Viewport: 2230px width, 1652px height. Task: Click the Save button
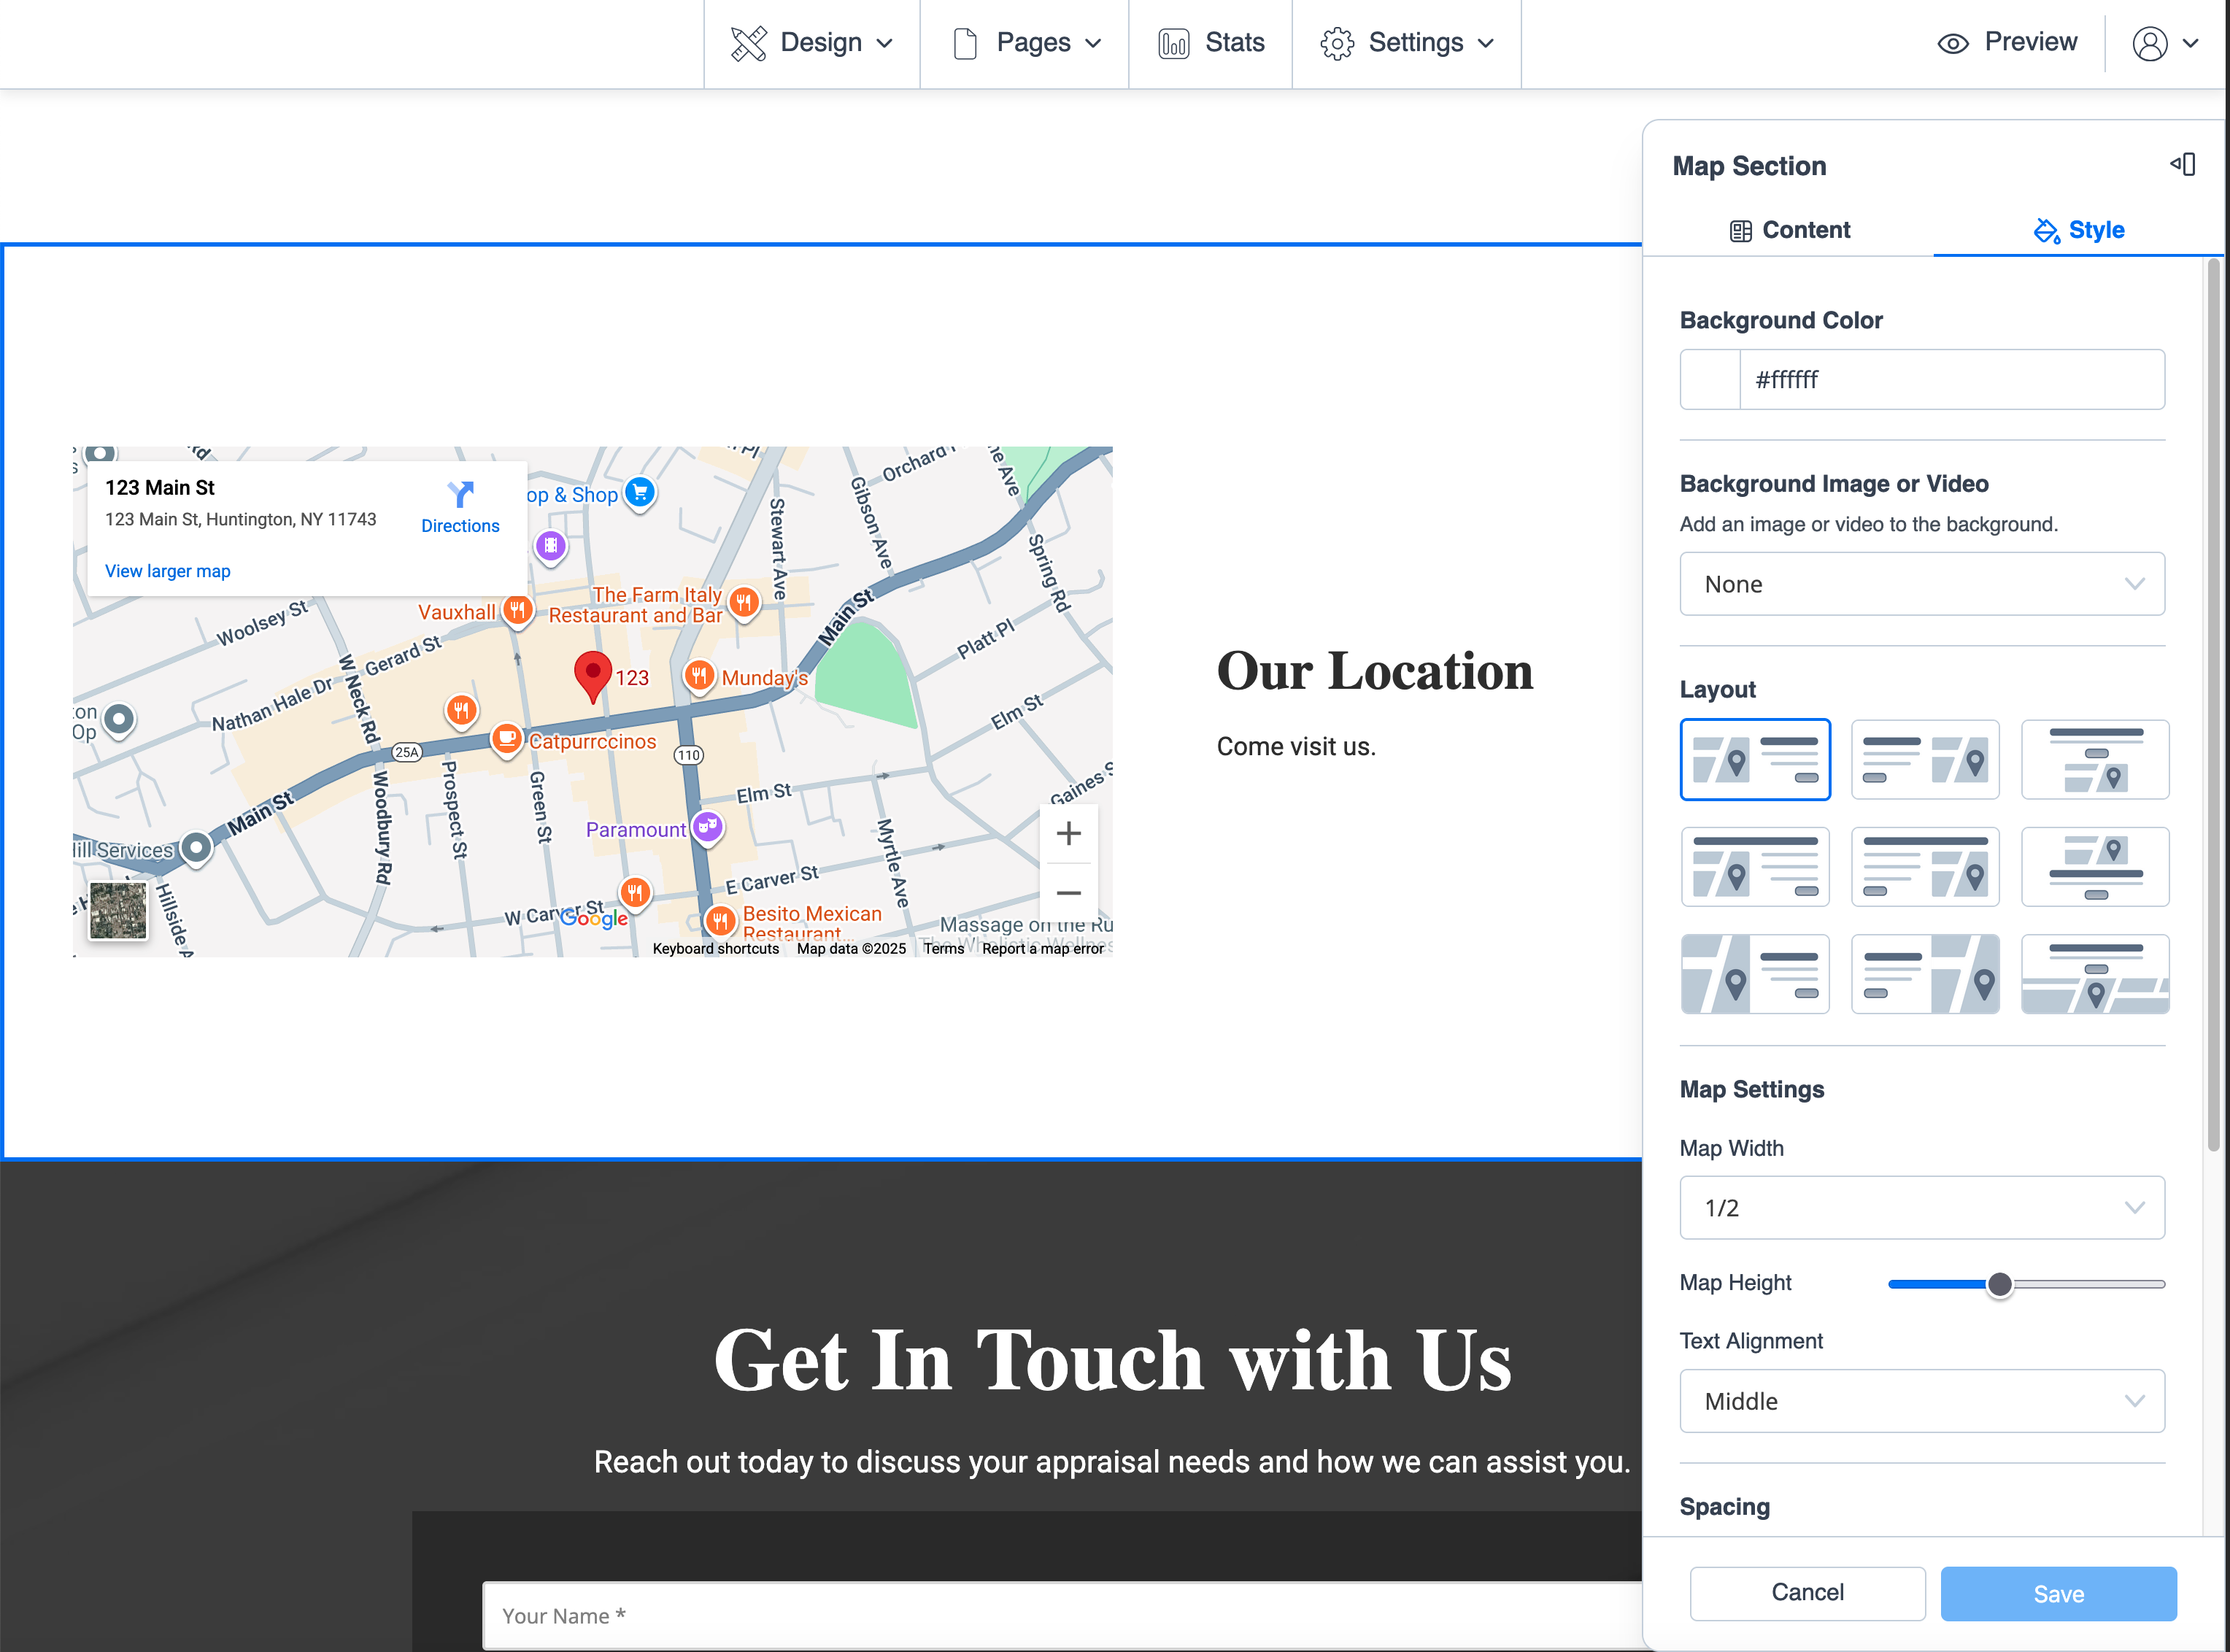pos(2058,1593)
